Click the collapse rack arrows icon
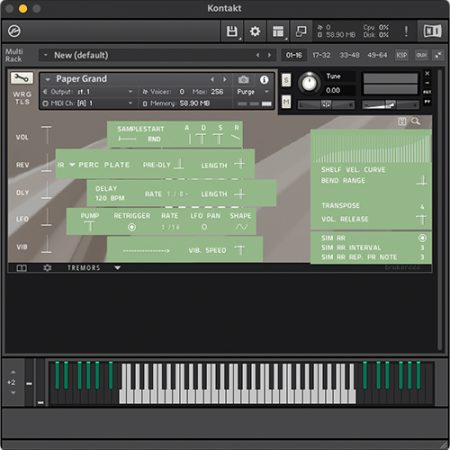Viewport: 450px width, 450px height. (438, 55)
